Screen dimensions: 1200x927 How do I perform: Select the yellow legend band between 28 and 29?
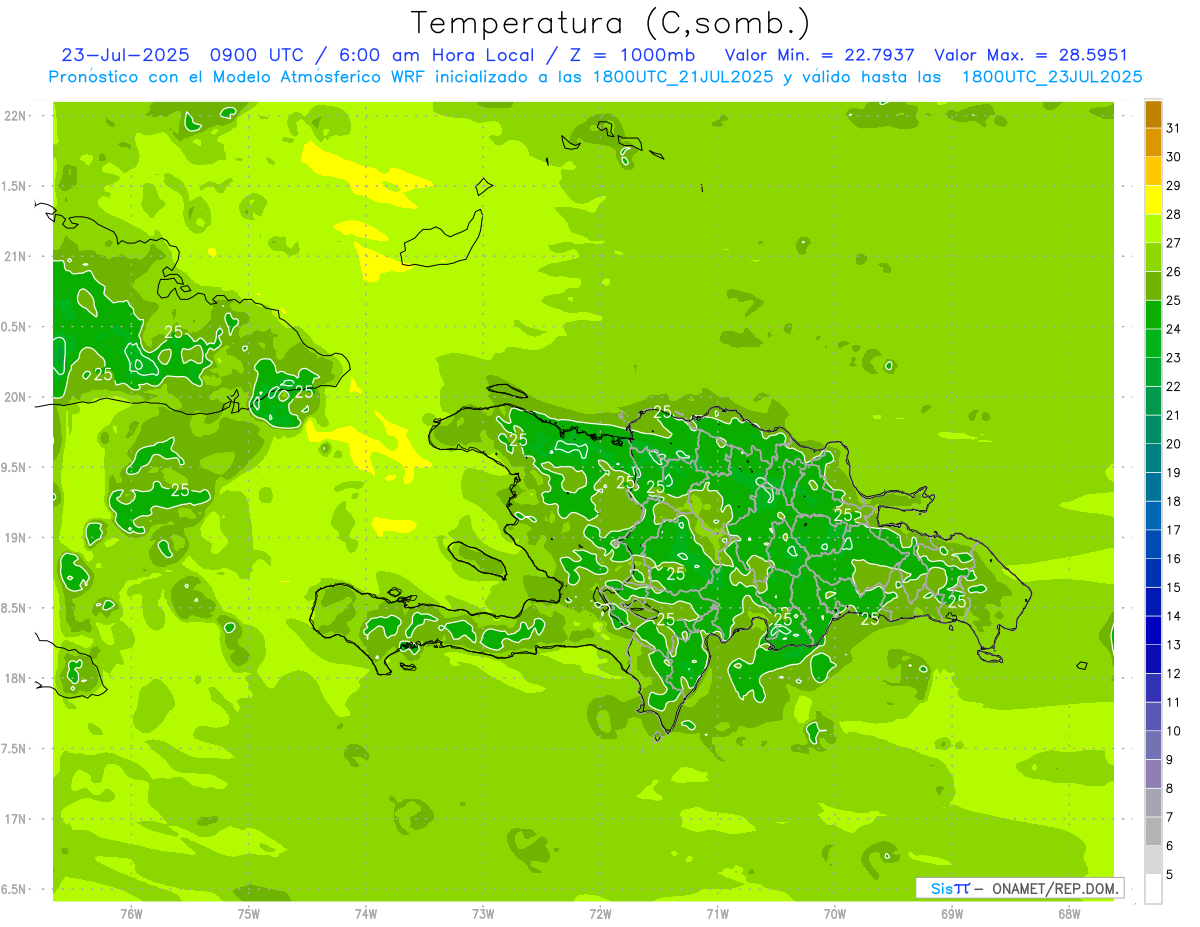click(x=1153, y=199)
